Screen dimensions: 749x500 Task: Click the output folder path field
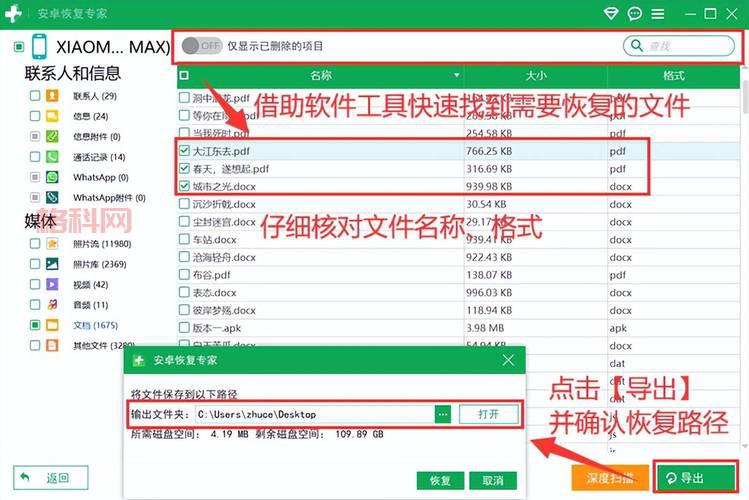pyautogui.click(x=314, y=414)
